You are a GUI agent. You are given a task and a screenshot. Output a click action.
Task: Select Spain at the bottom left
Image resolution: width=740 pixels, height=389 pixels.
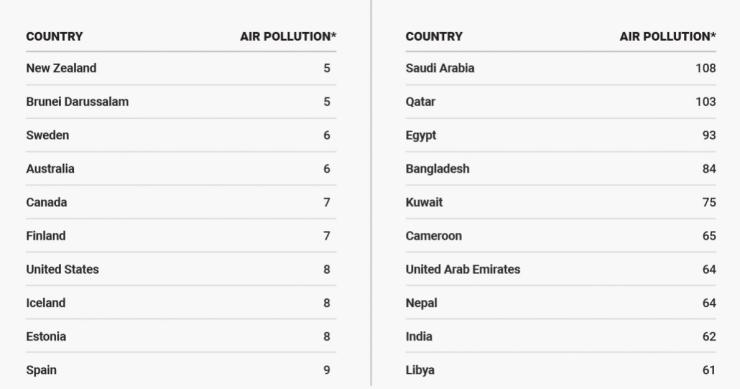41,370
